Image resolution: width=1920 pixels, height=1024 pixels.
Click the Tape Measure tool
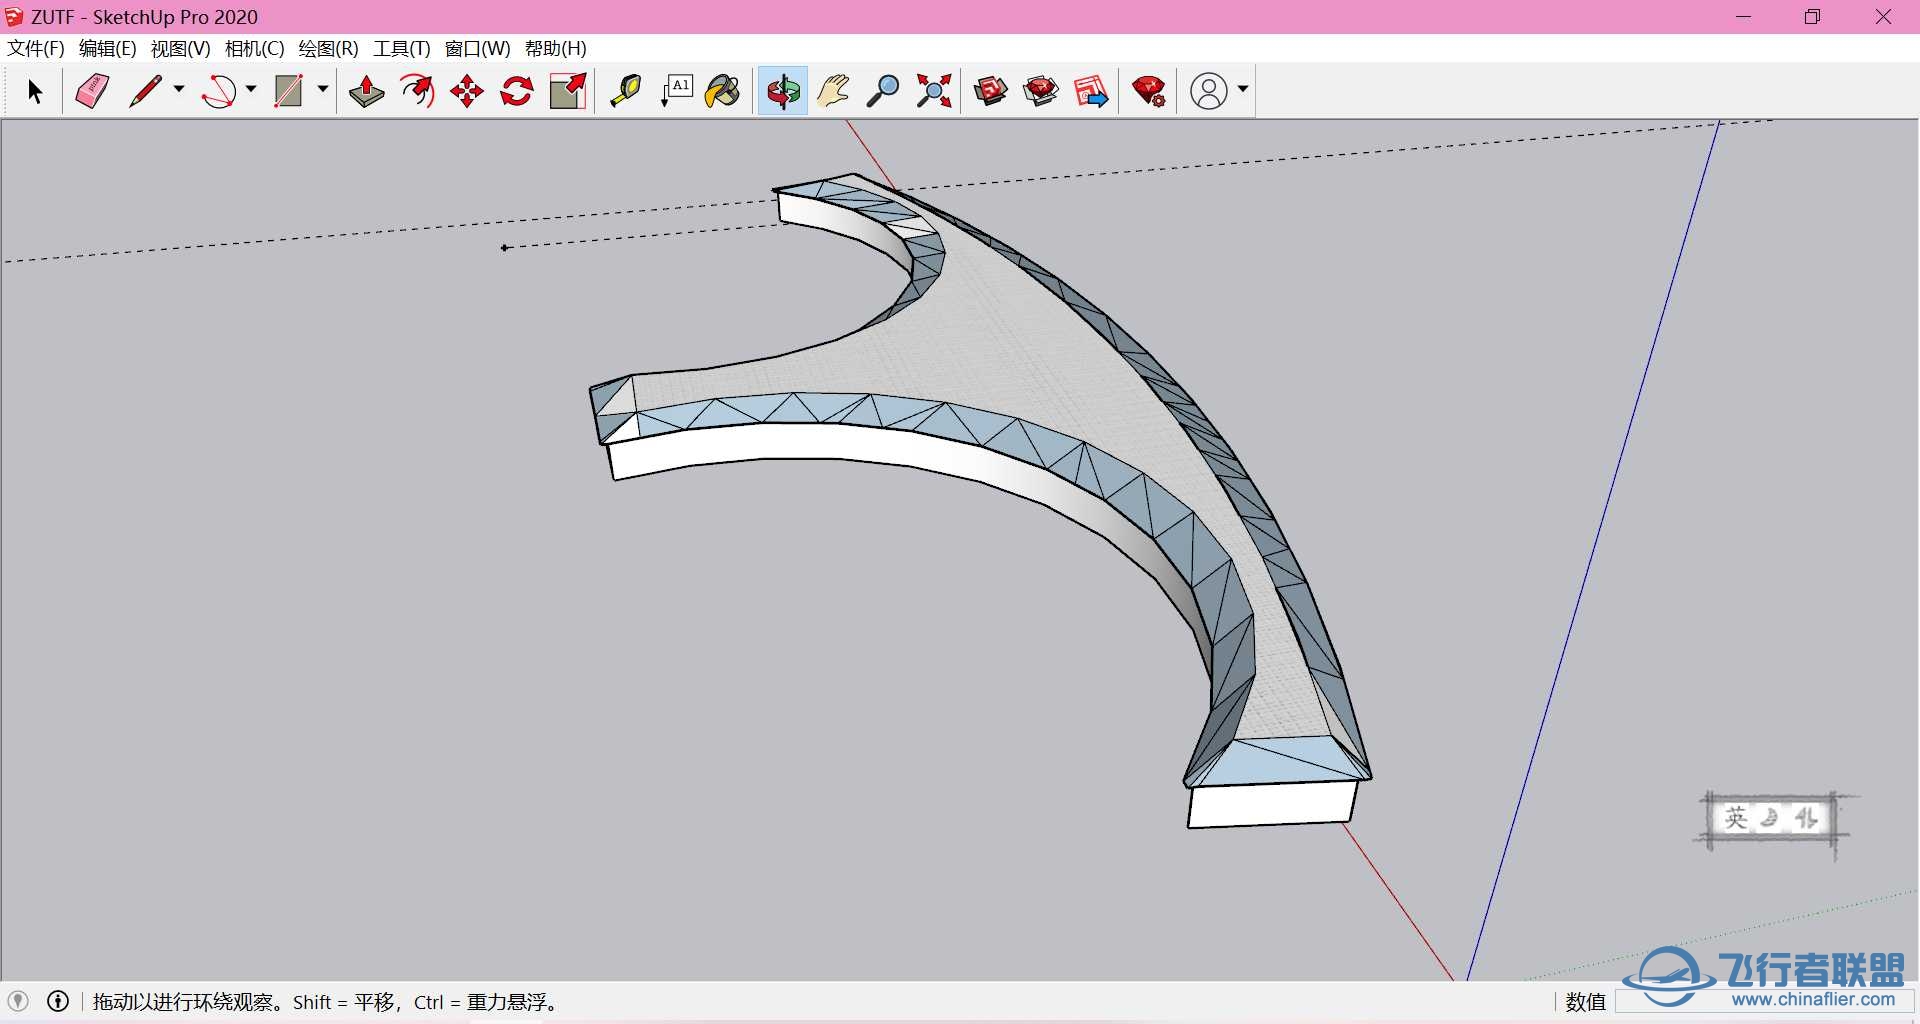(626, 91)
